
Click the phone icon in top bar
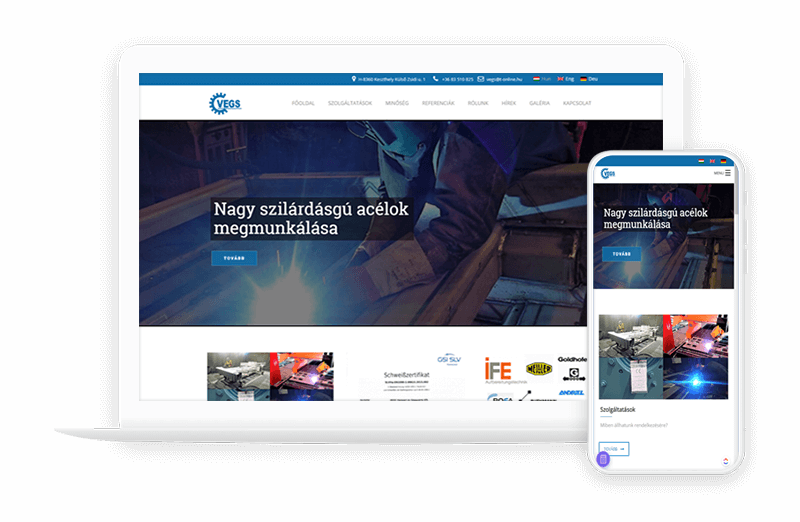pos(436,78)
